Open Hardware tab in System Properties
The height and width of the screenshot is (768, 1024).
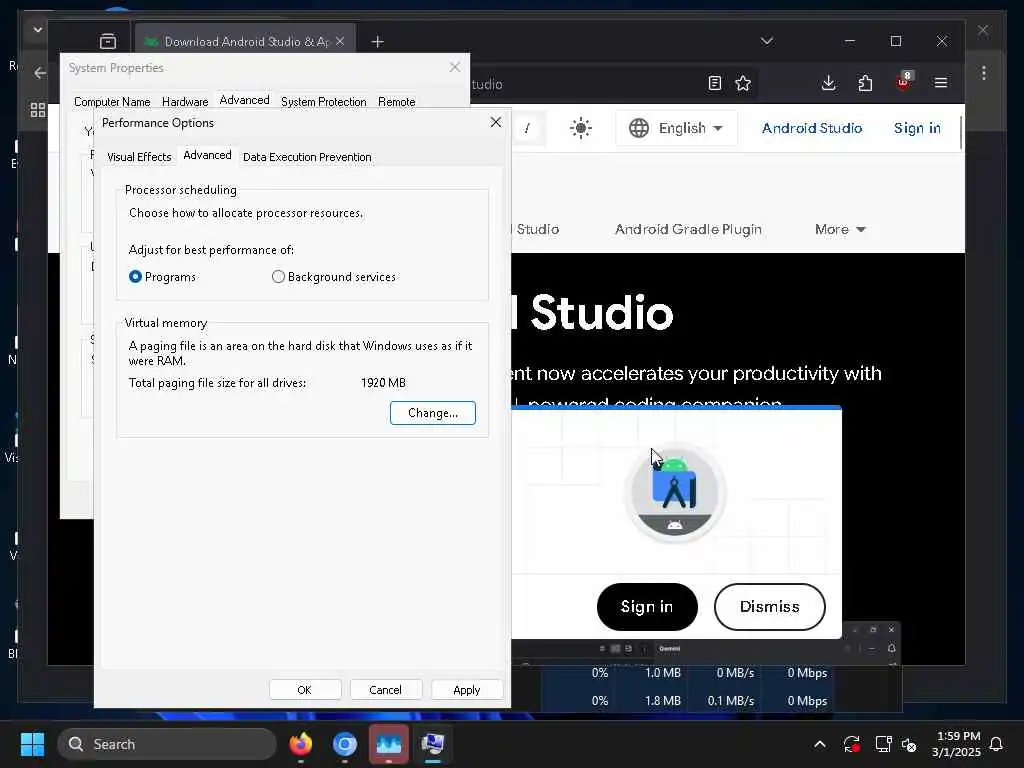(185, 102)
